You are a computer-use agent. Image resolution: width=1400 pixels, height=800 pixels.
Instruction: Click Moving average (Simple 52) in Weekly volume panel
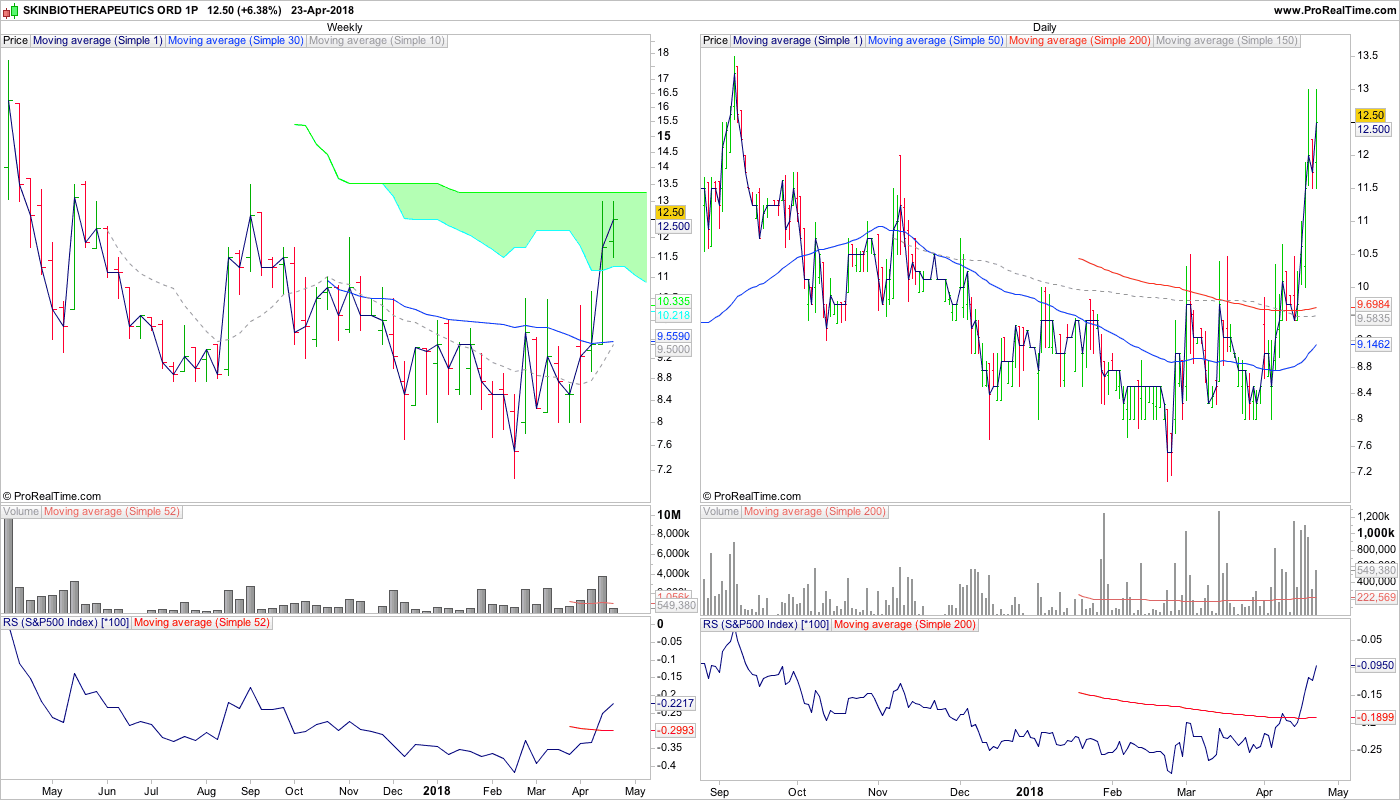pyautogui.click(x=113, y=512)
